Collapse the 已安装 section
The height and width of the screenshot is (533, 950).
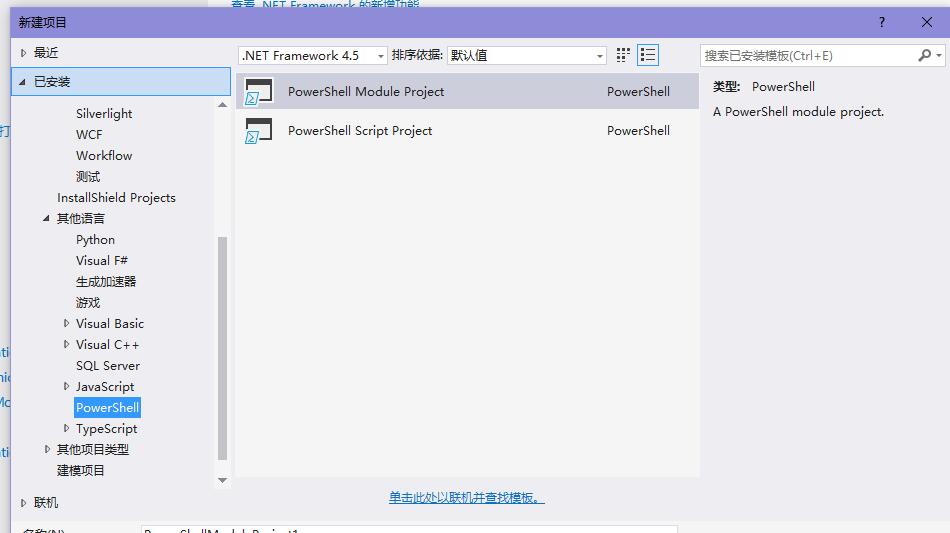coord(22,82)
